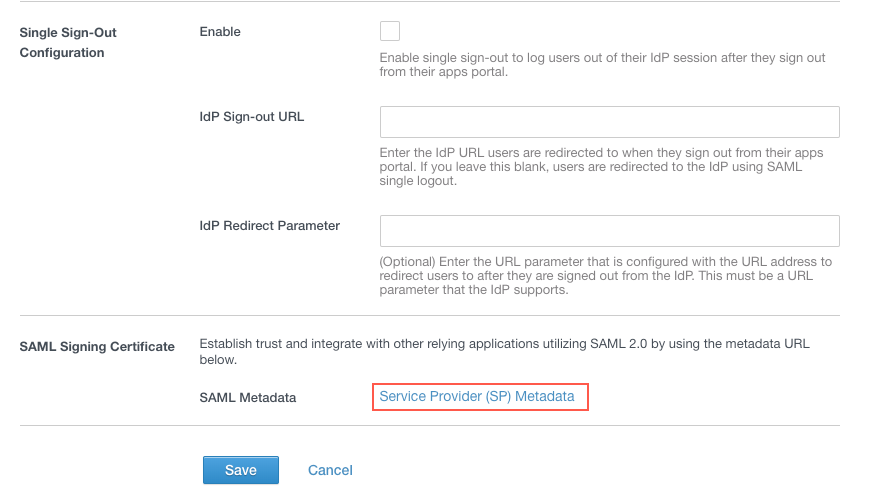Image resolution: width=885 pixels, height=503 pixels.
Task: Focus the IdP Redirect Parameter text box
Action: [x=609, y=231]
